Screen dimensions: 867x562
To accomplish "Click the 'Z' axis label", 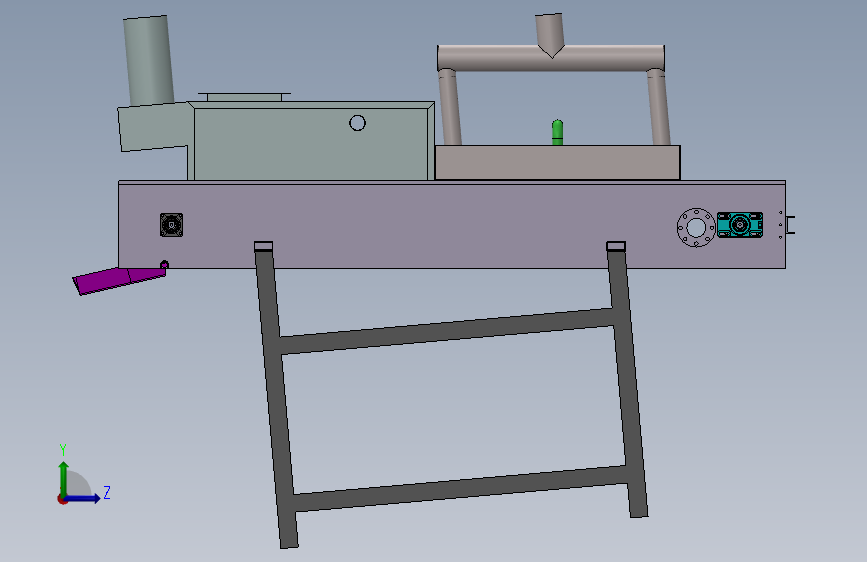I will (107, 492).
